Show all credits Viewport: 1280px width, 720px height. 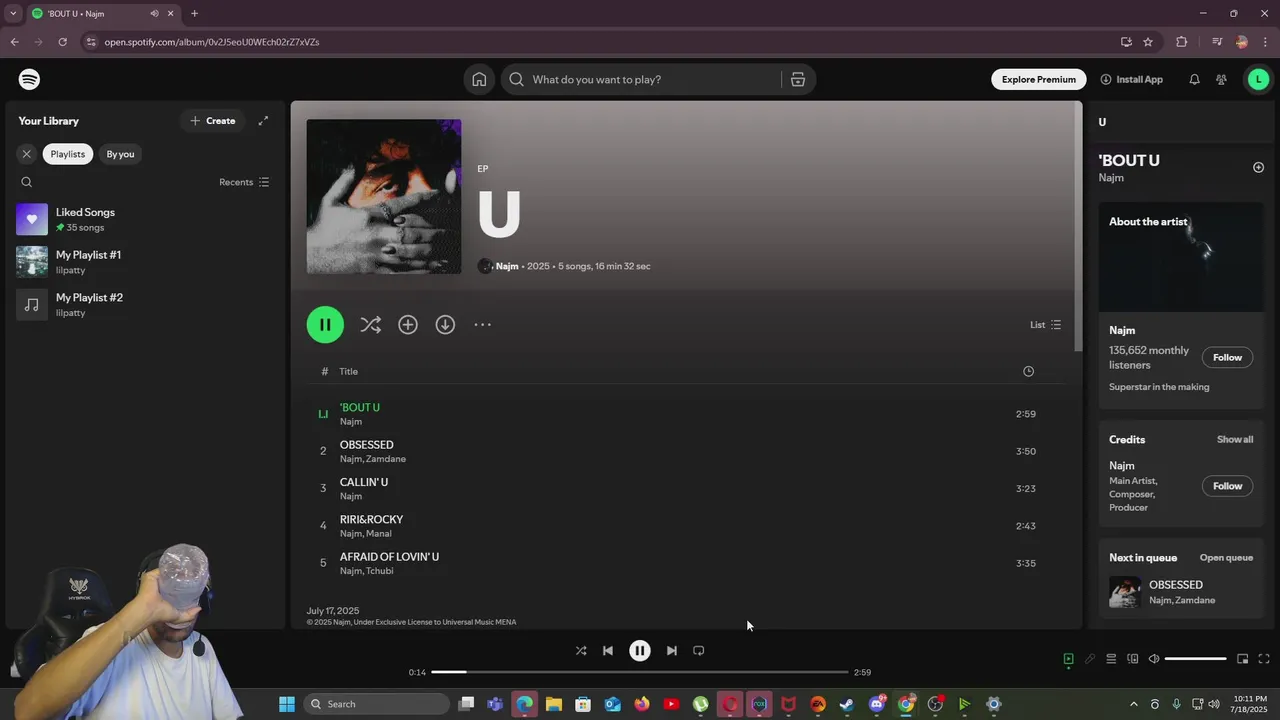pyautogui.click(x=1234, y=439)
